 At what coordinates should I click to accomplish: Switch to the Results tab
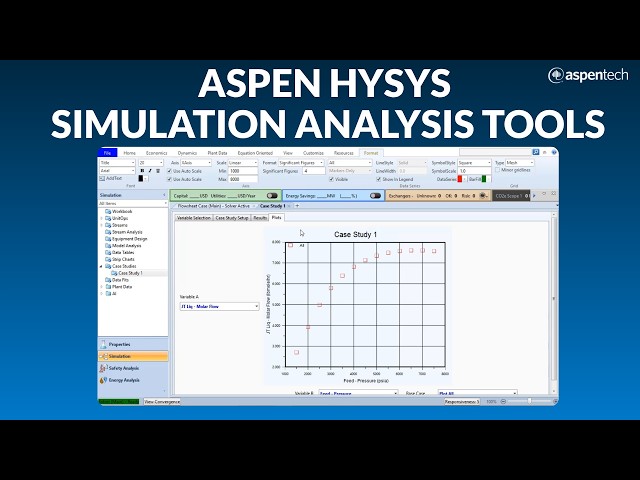tap(260, 218)
